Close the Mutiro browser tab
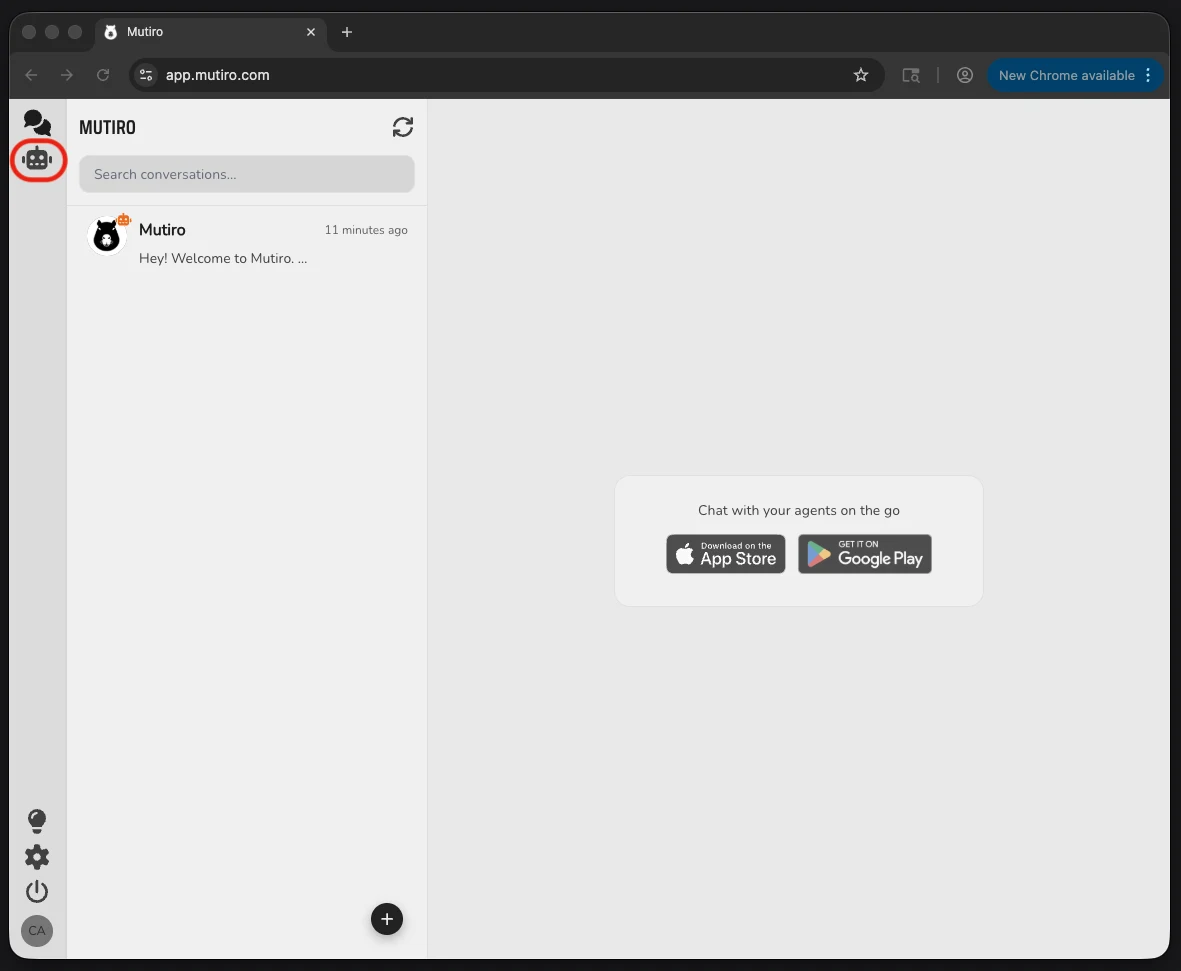 (x=310, y=32)
